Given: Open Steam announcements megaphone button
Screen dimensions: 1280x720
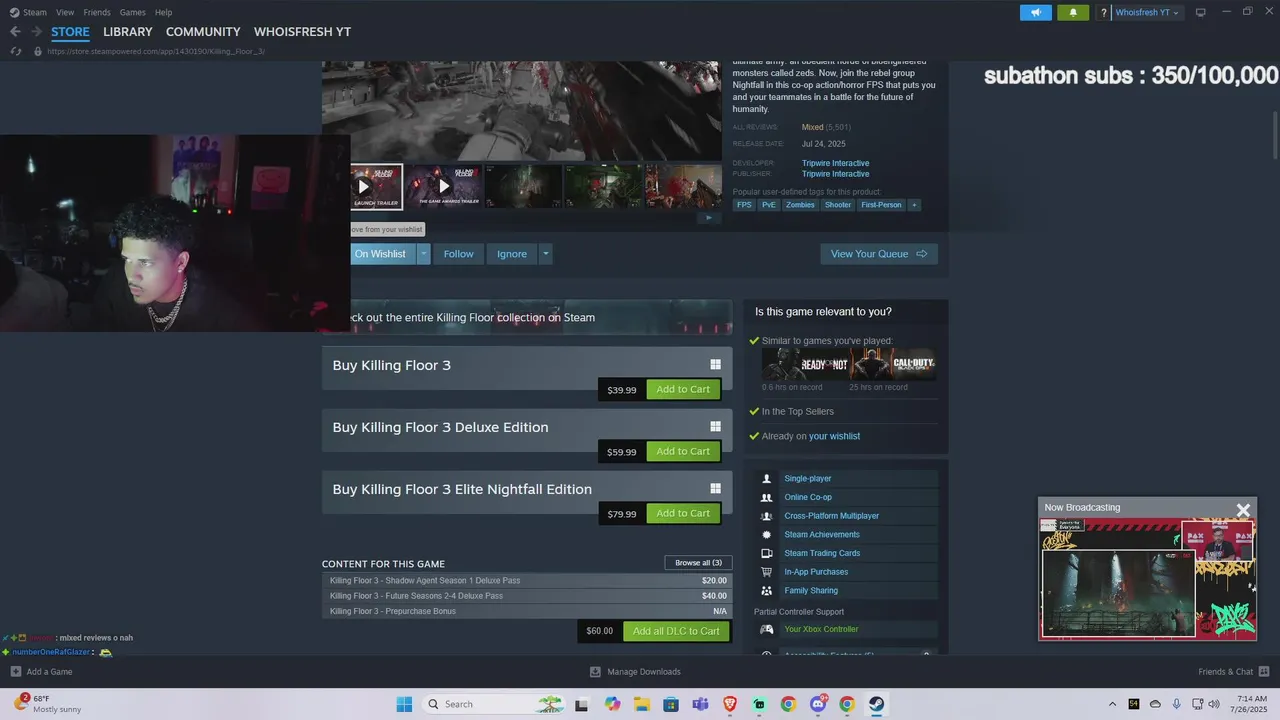Looking at the screenshot, I should (1036, 12).
